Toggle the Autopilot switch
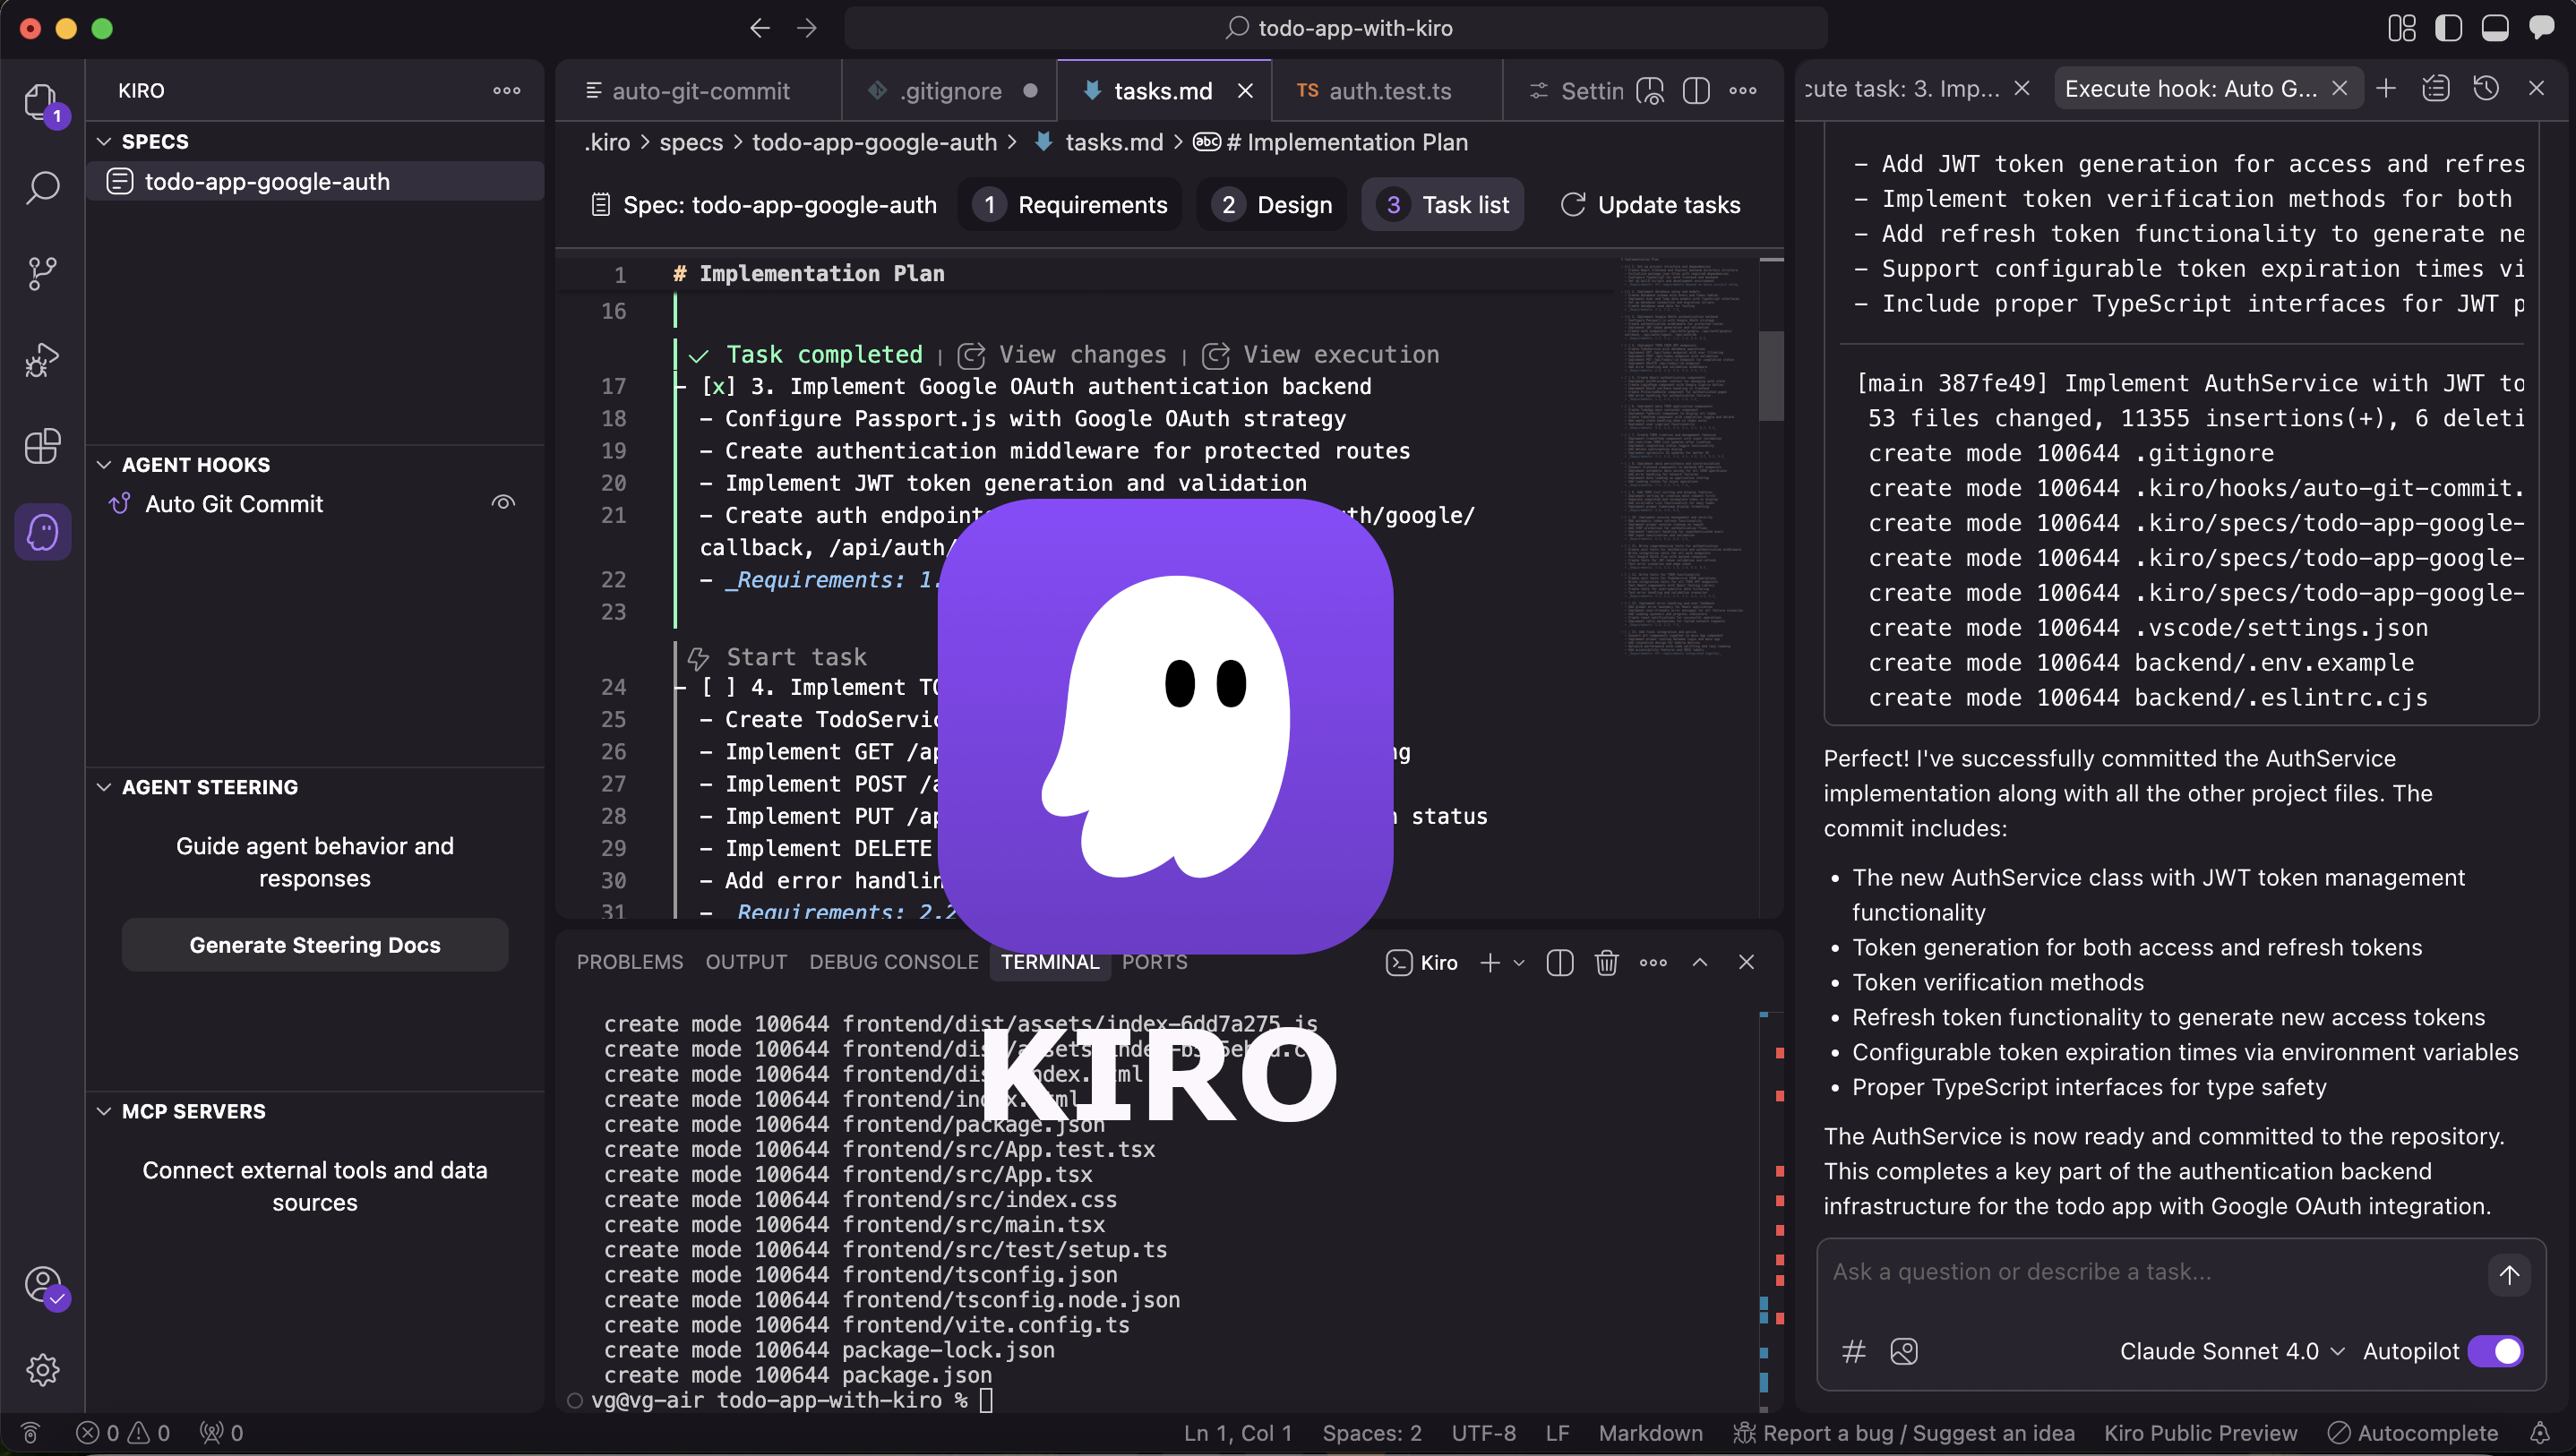Viewport: 2576px width, 1456px height. click(2495, 1351)
